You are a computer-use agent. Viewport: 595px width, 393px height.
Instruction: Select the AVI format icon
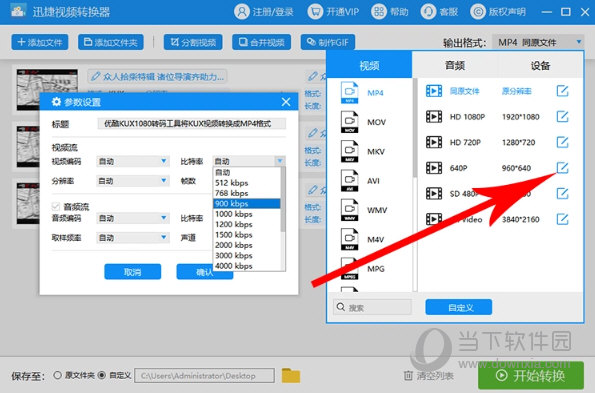(349, 181)
